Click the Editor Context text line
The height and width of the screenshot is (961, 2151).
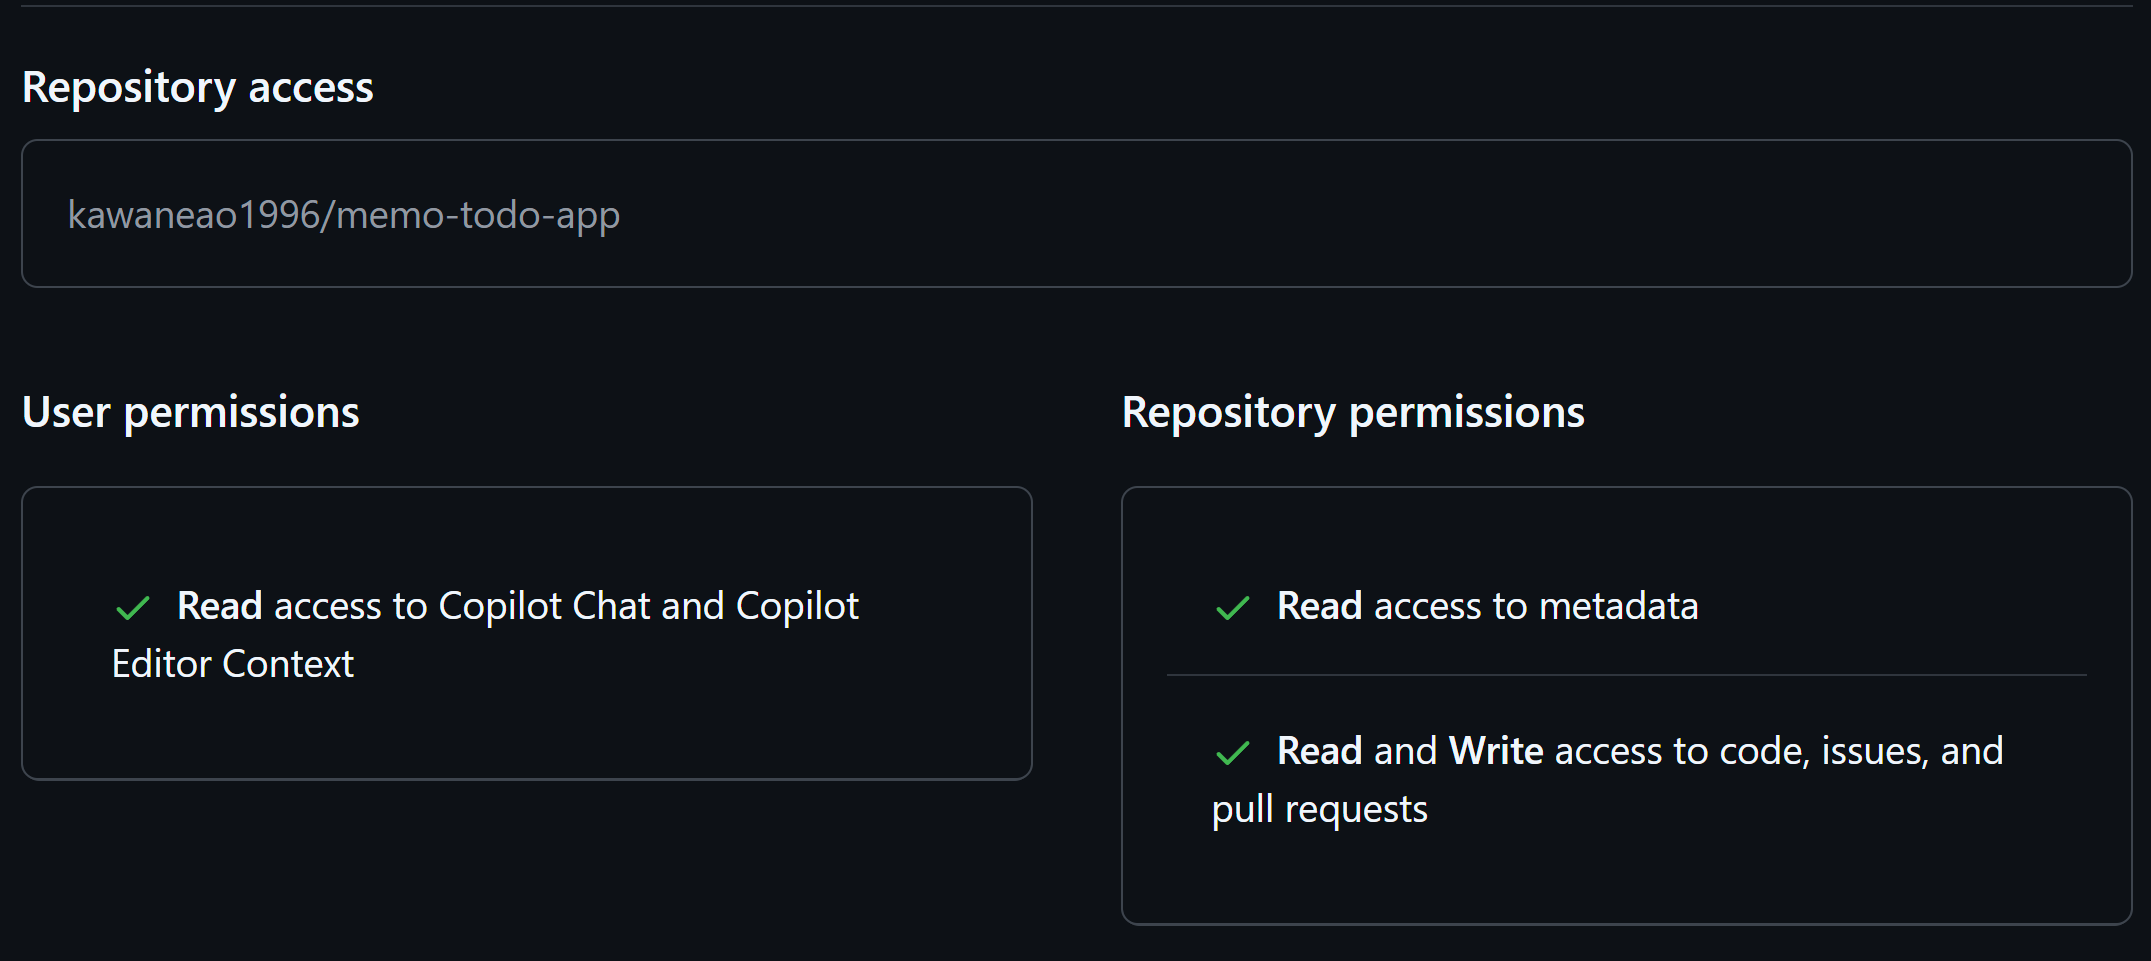233,664
